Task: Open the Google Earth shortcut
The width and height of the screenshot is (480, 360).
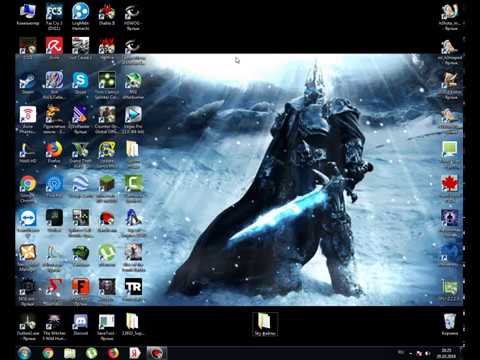Action: (x=80, y=187)
